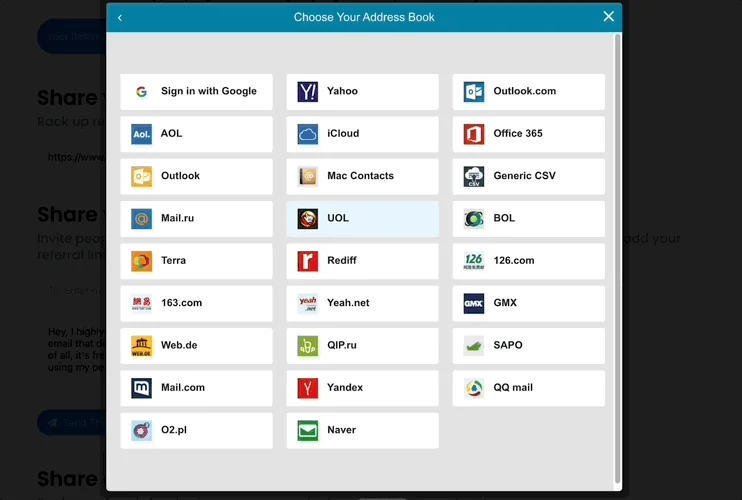Click the Outlook.com icon

474,92
